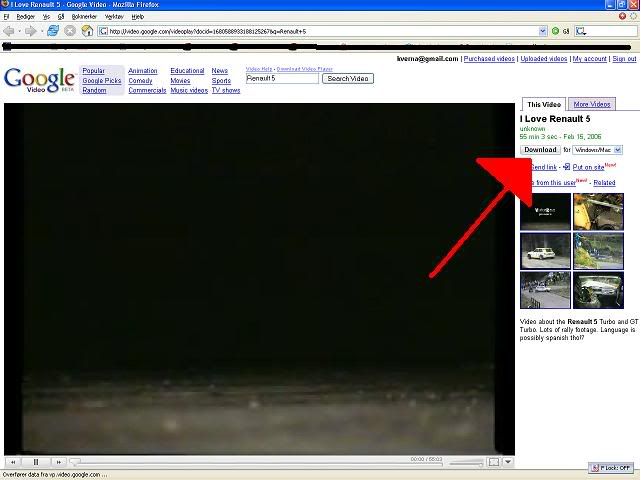Click the Send link option
The height and width of the screenshot is (480, 641).
pos(543,167)
